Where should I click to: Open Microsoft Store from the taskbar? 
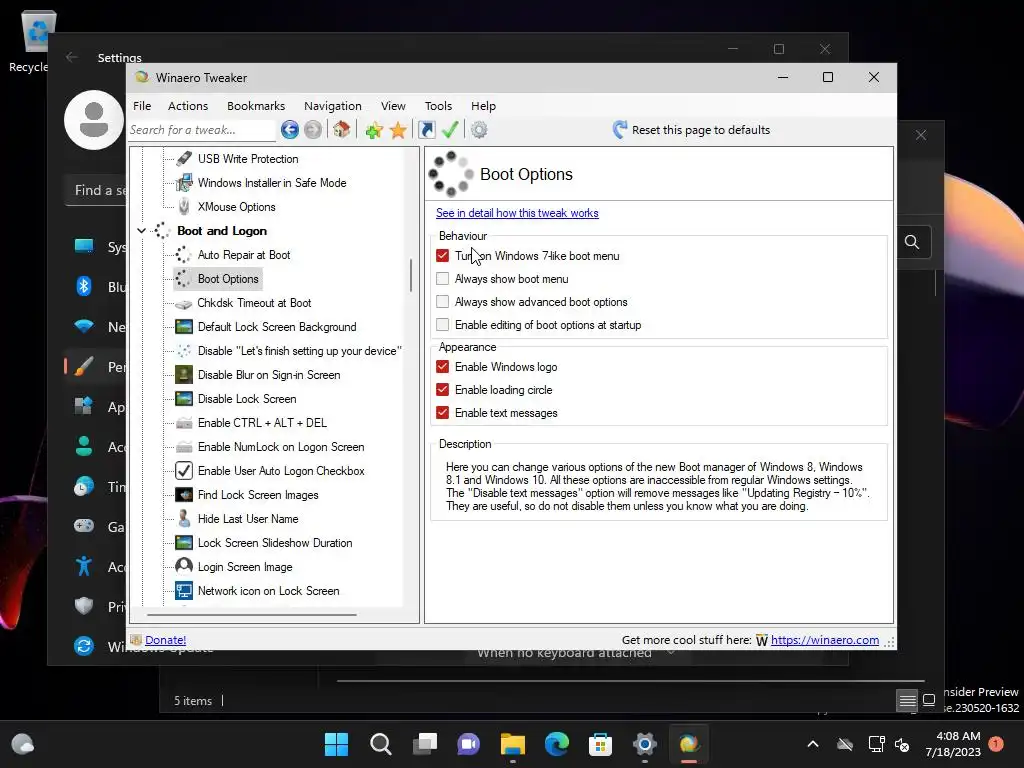[x=600, y=744]
